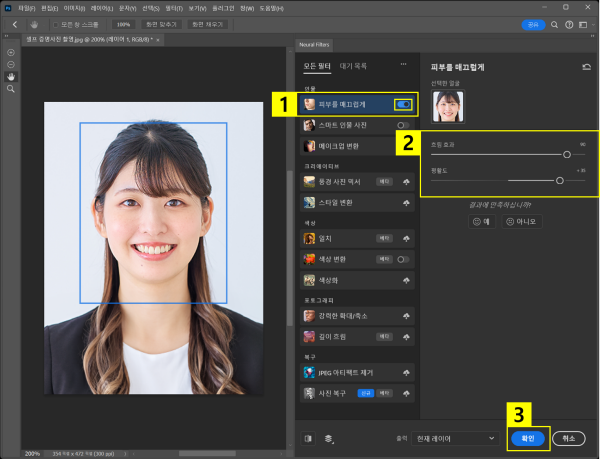Select the Hand tool in left toolbar
The width and height of the screenshot is (600, 459).
[x=11, y=76]
